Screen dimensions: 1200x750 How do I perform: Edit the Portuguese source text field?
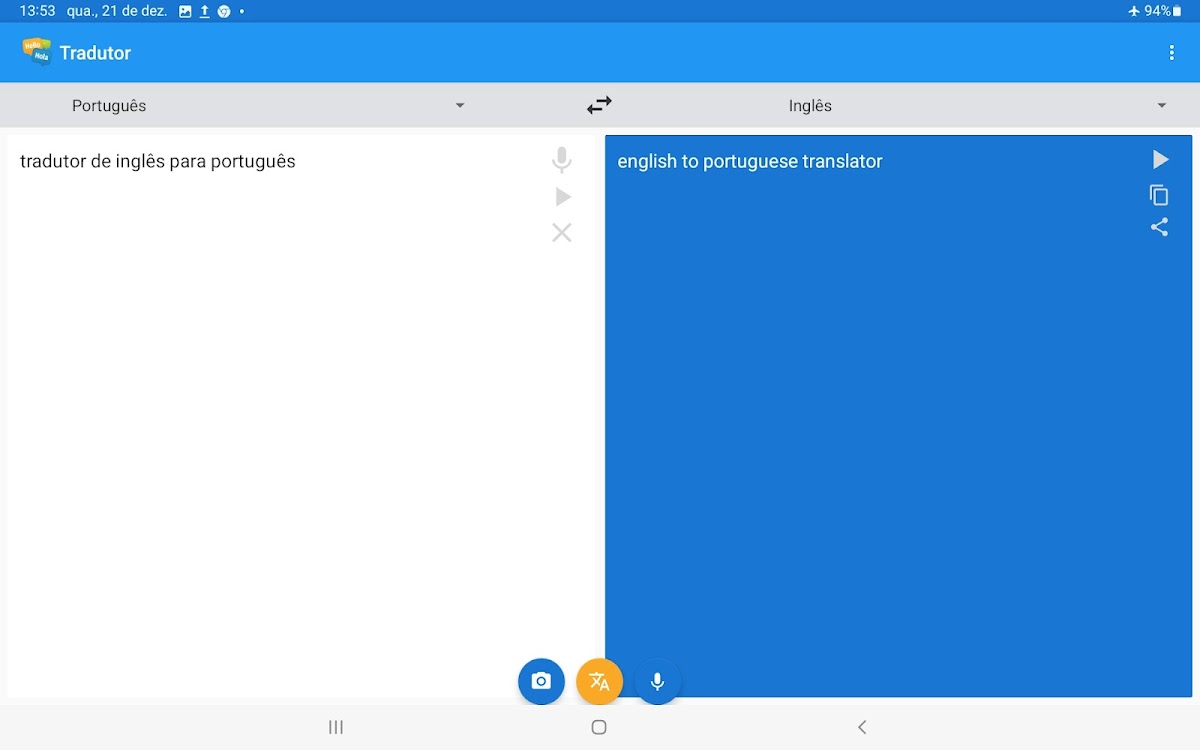[x=270, y=400]
